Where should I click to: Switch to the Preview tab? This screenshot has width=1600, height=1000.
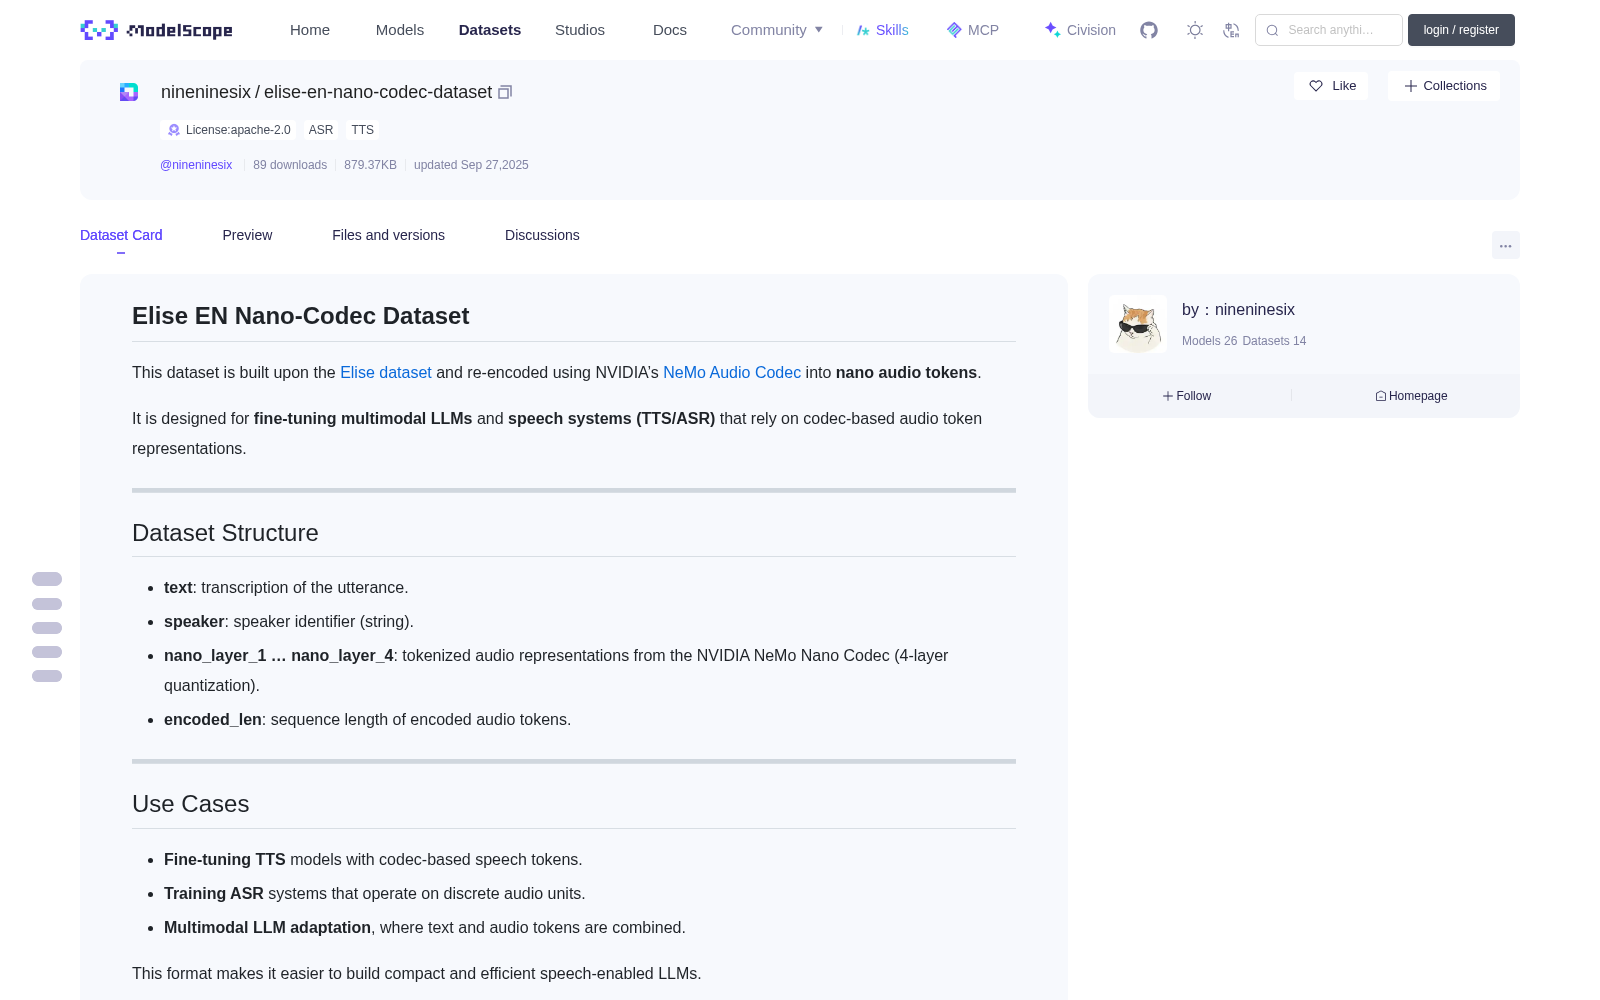(247, 235)
